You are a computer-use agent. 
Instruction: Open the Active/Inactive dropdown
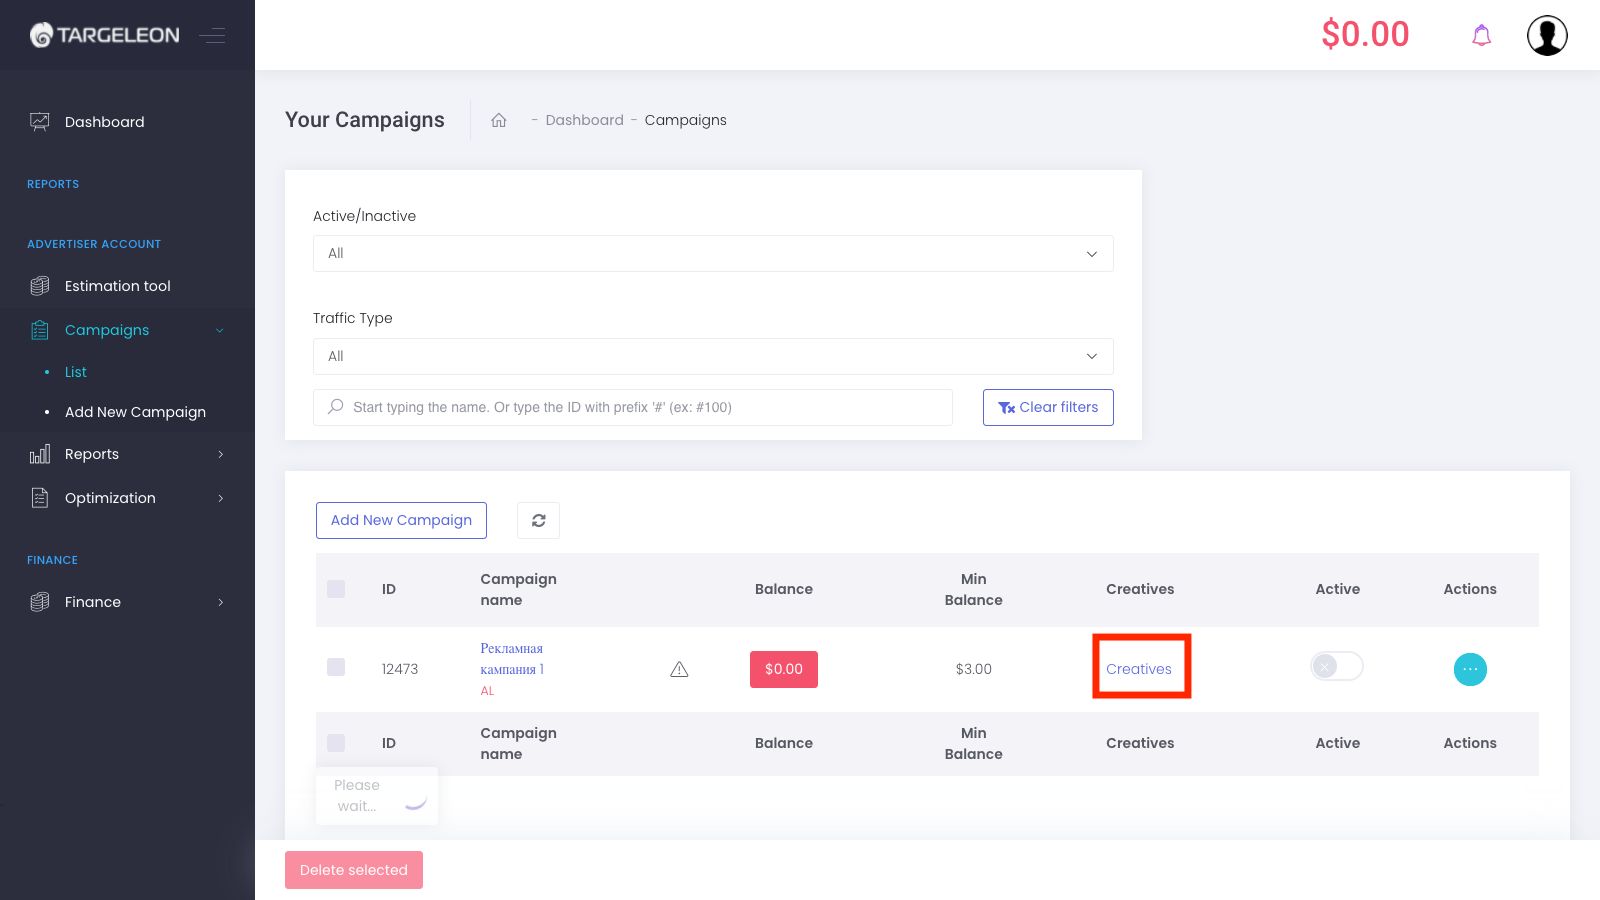[713, 253]
